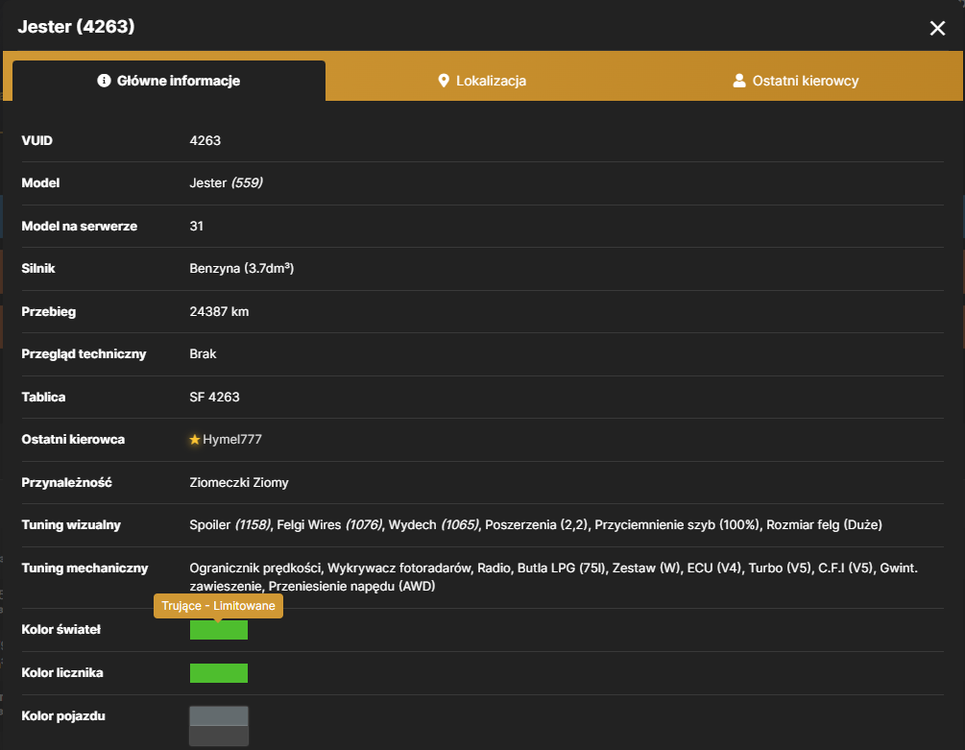Click the Felgi Wires (1076) tuning entry

pos(329,525)
